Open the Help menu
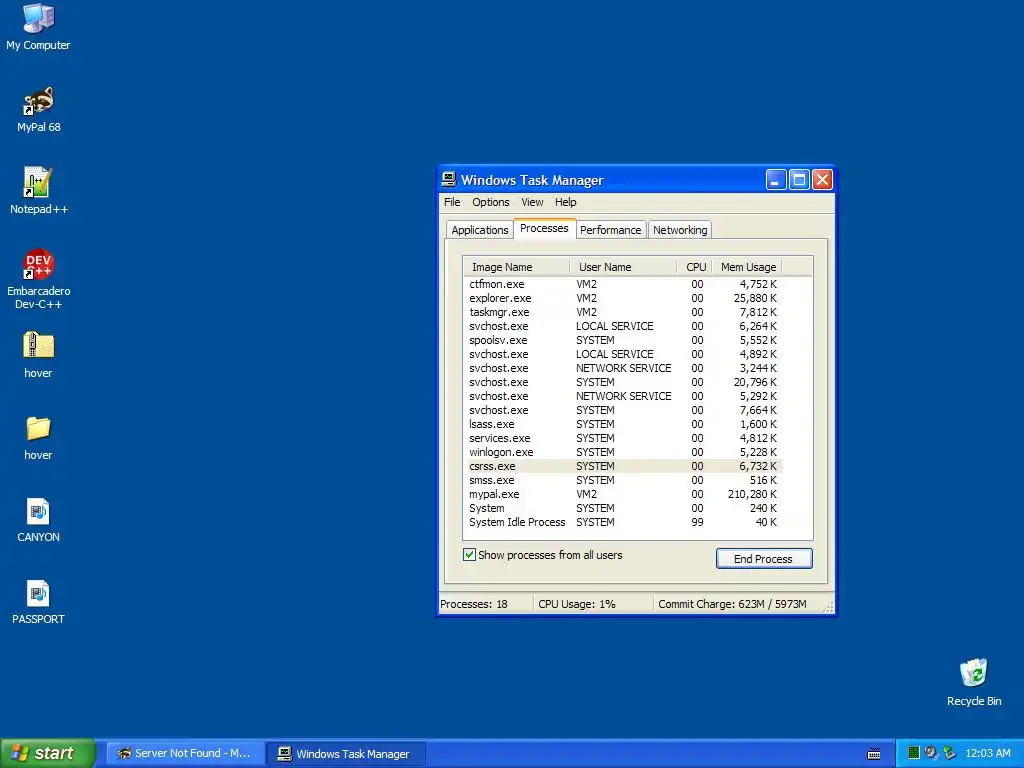The width and height of the screenshot is (1024, 768). 566,202
